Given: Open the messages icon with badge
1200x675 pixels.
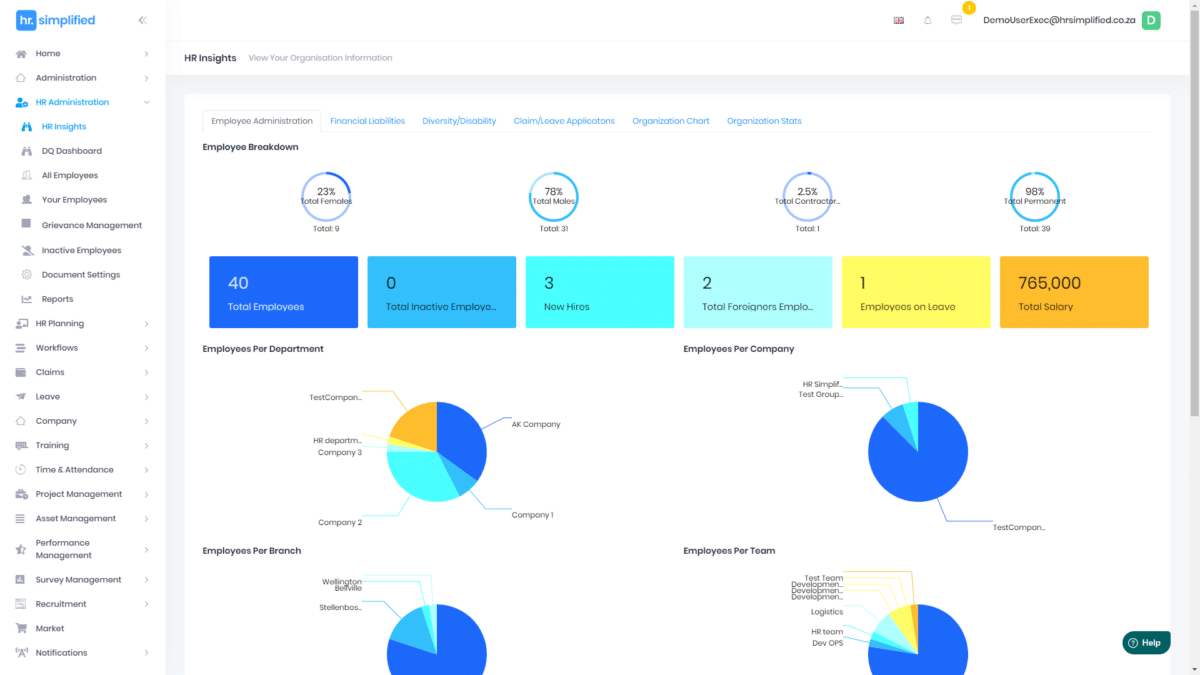Looking at the screenshot, I should pyautogui.click(x=957, y=20).
